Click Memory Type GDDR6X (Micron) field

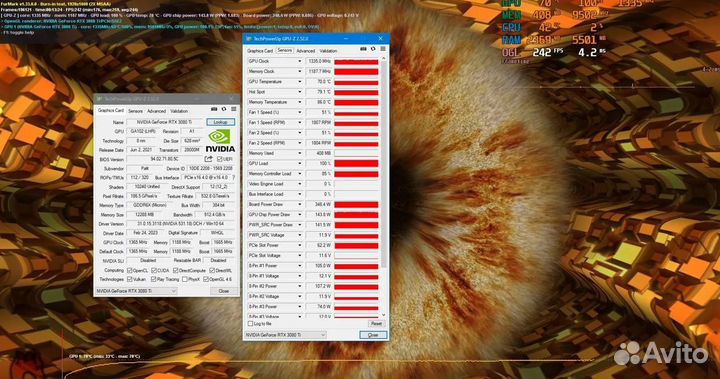pyautogui.click(x=150, y=205)
